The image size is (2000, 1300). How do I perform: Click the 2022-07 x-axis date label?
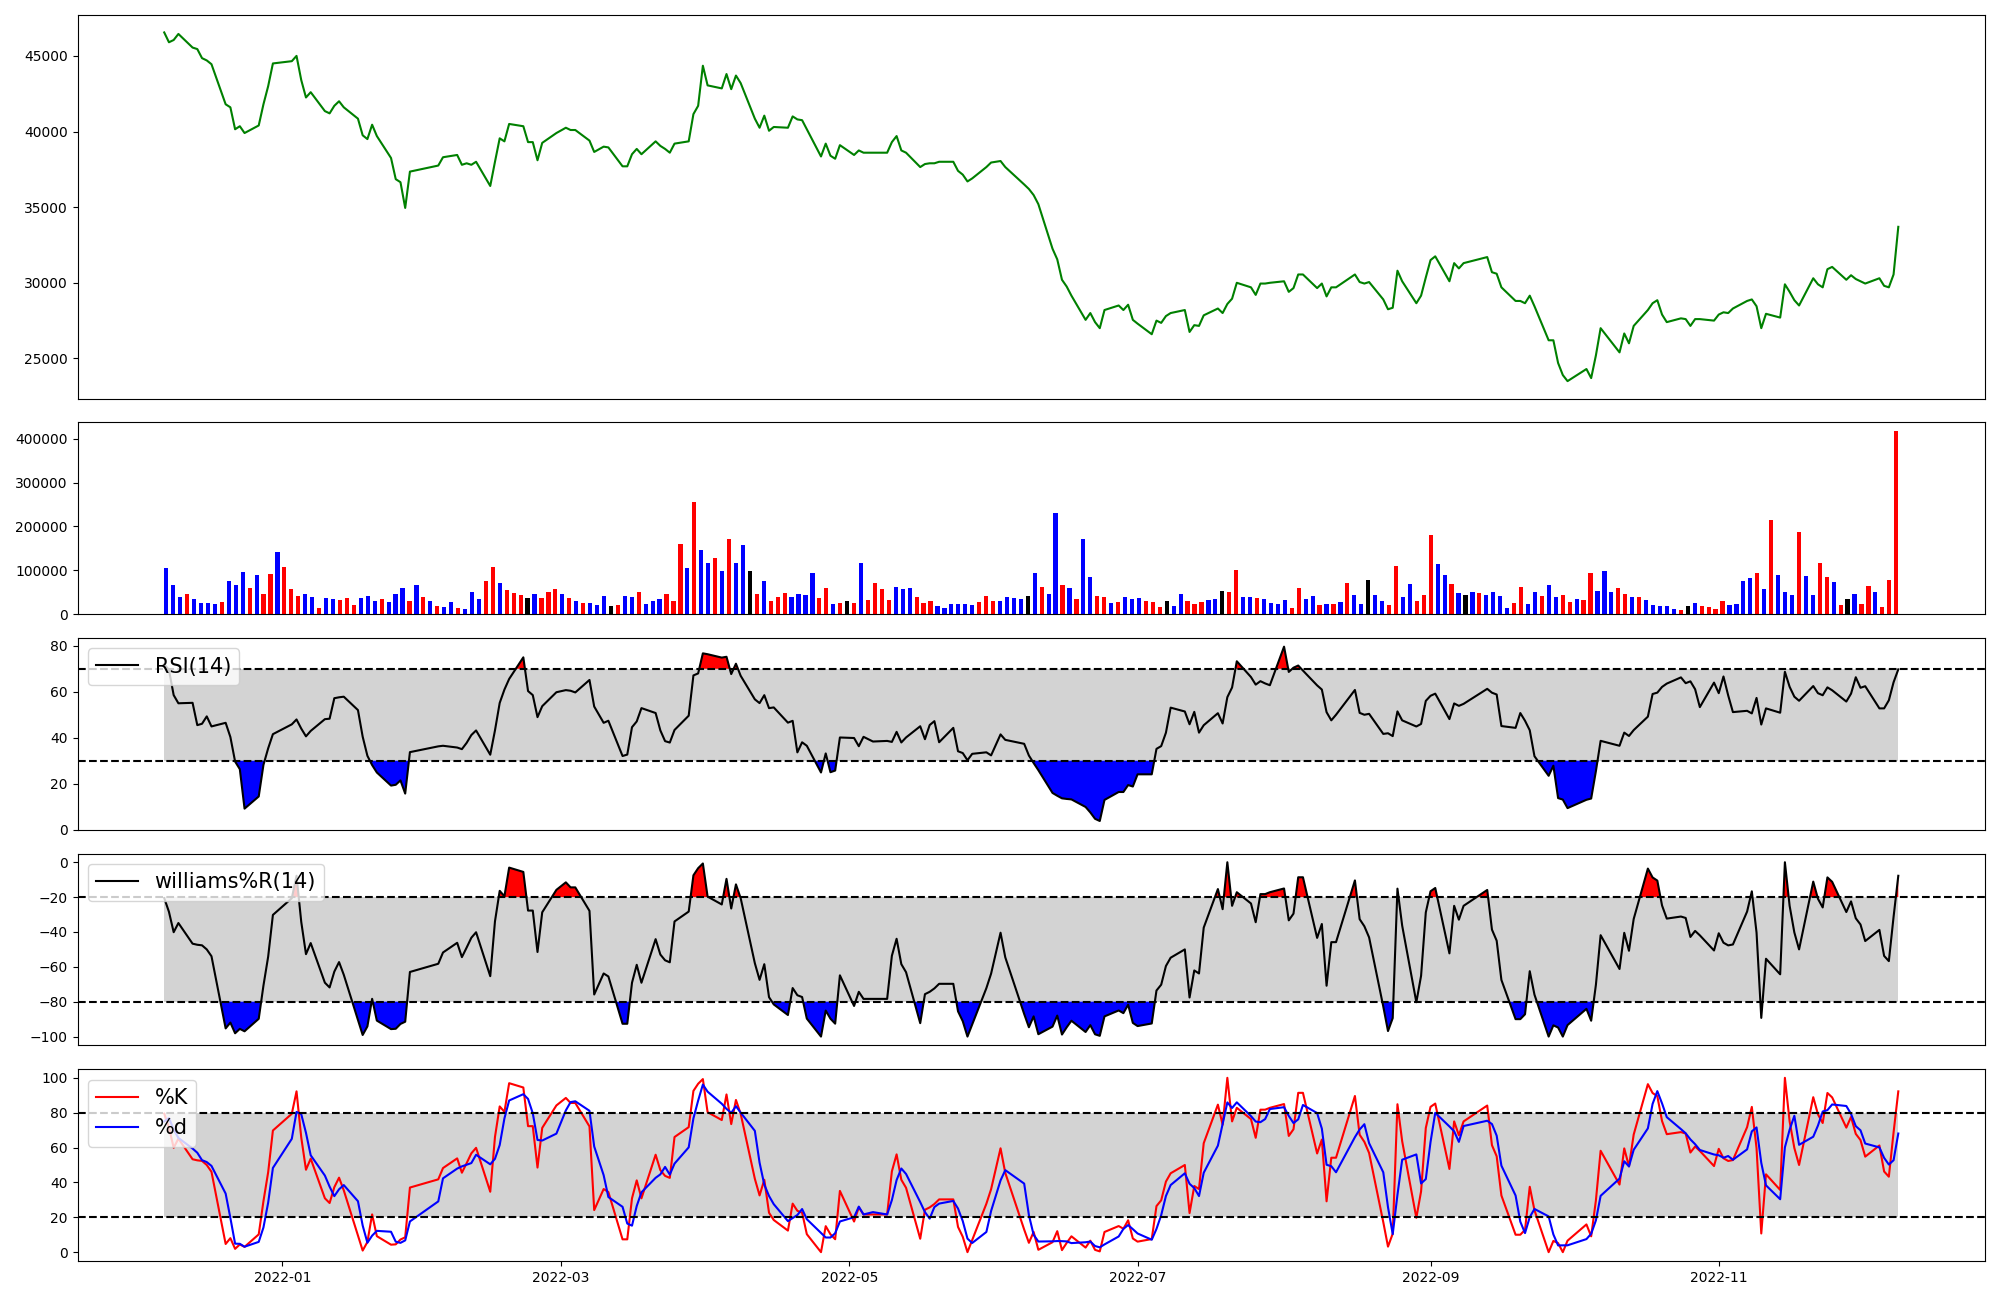tap(1138, 1277)
